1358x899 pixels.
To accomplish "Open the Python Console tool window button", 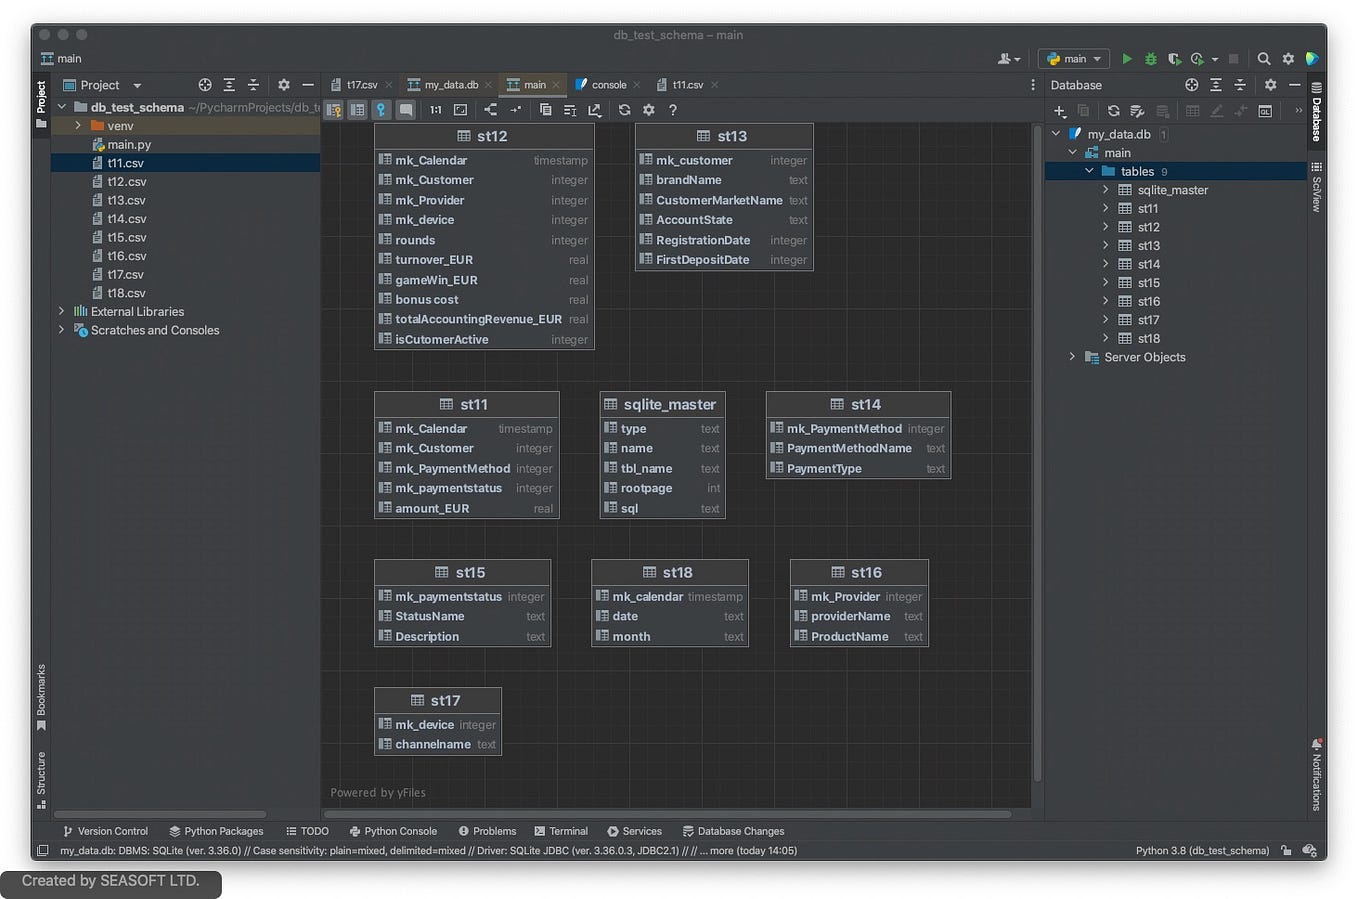I will (x=393, y=831).
